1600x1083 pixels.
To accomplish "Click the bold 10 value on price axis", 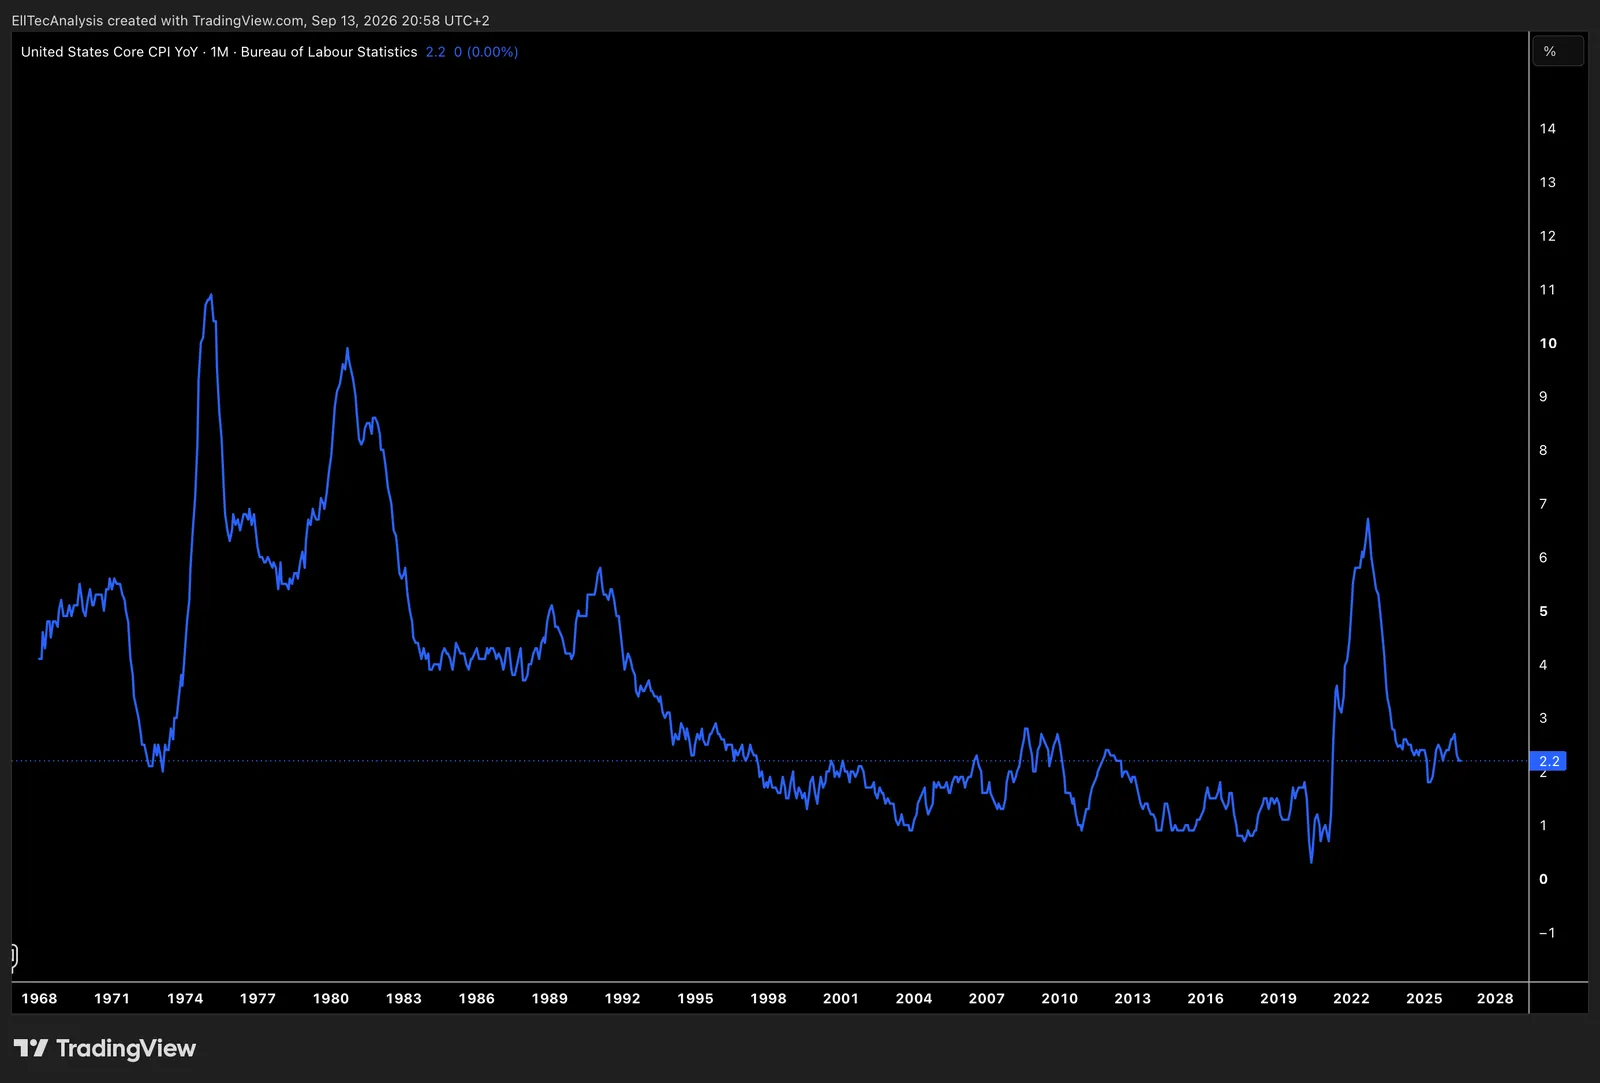I will click(1548, 343).
